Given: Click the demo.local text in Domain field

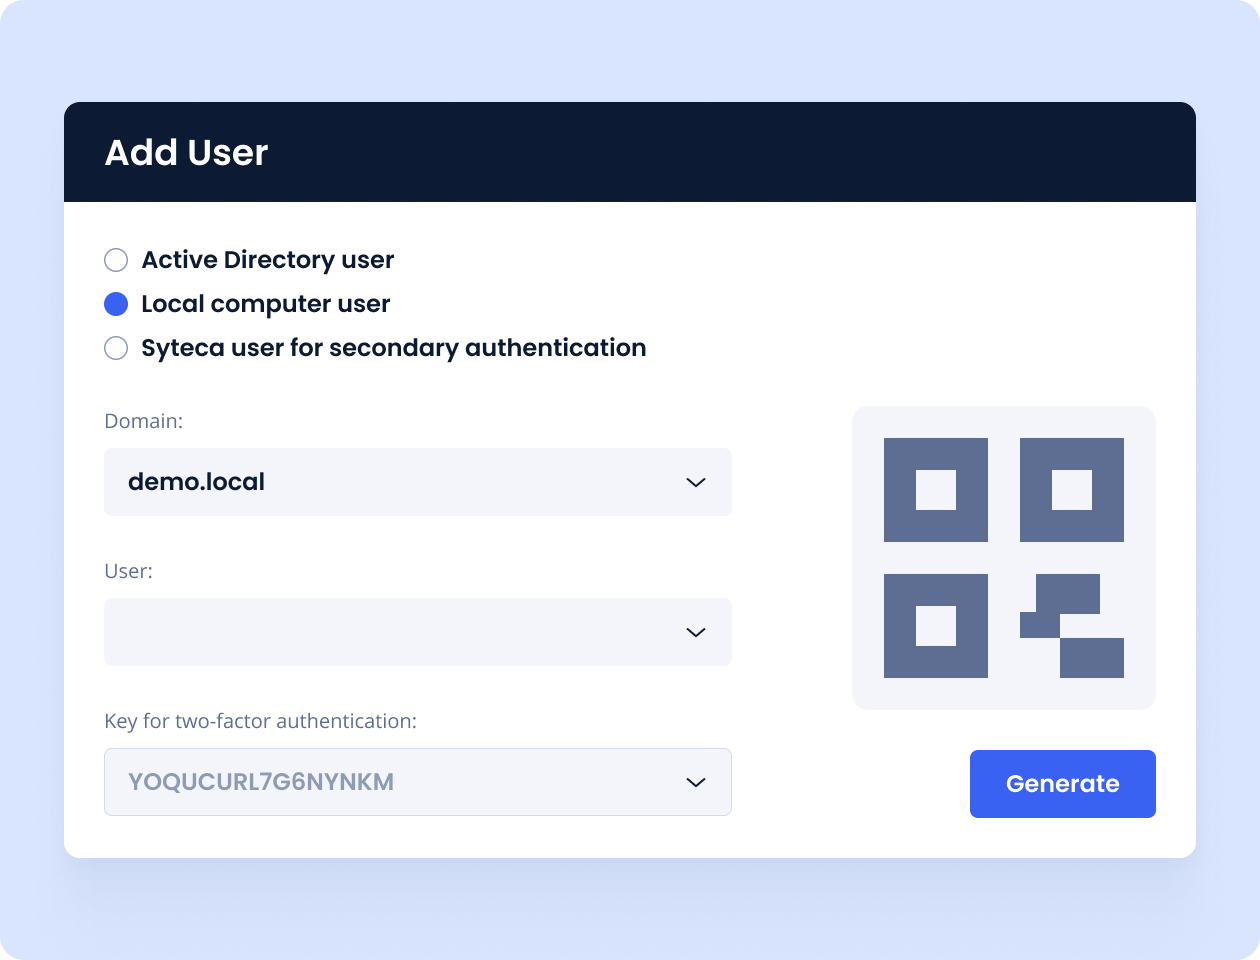Looking at the screenshot, I should (196, 482).
